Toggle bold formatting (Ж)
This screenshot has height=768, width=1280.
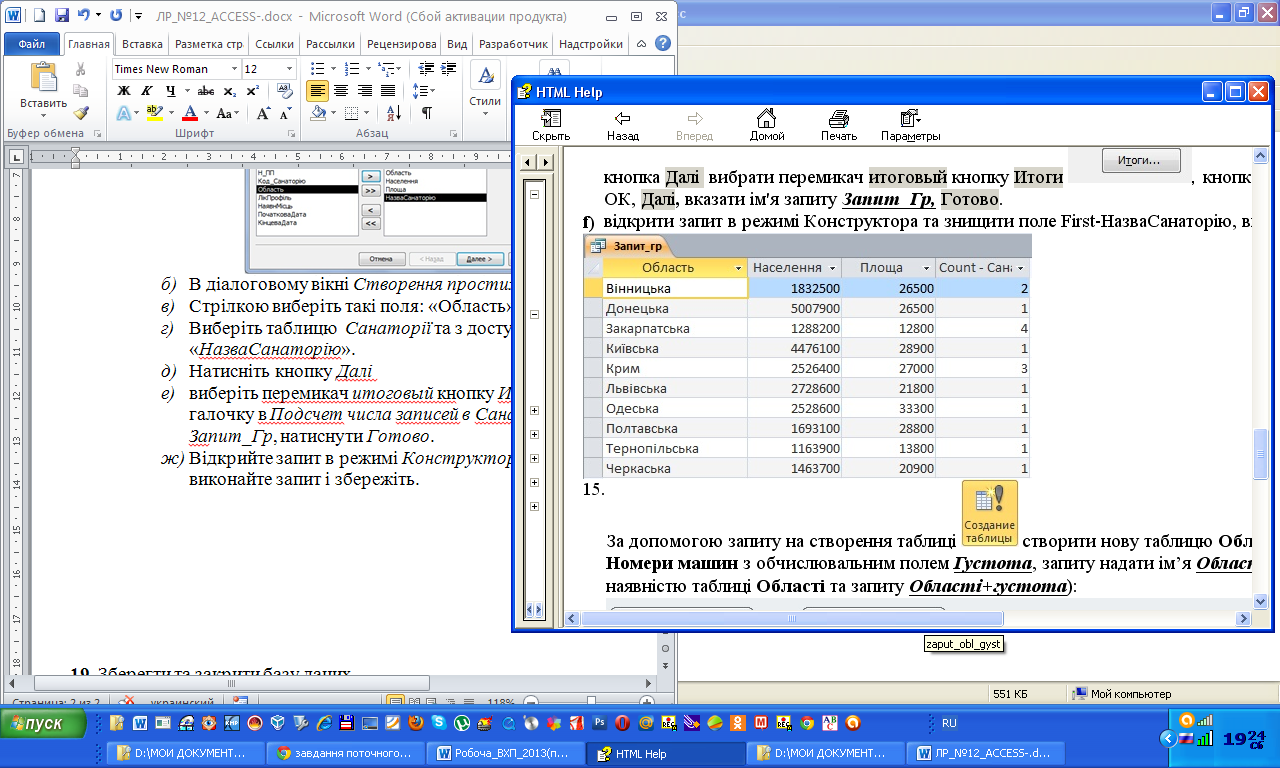click(x=124, y=91)
